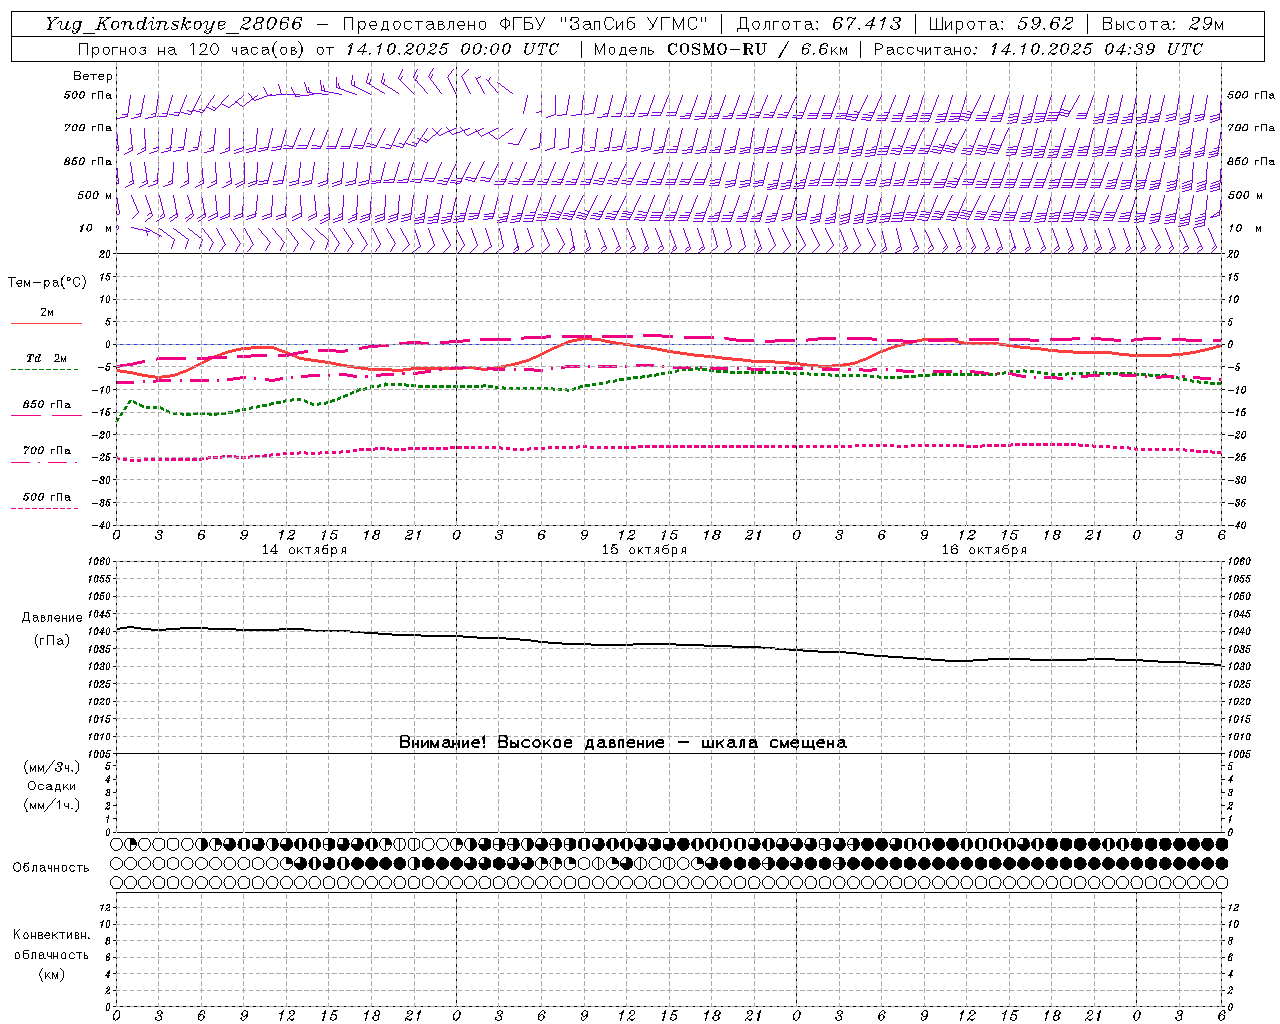Click the Ветер section label

click(x=93, y=76)
